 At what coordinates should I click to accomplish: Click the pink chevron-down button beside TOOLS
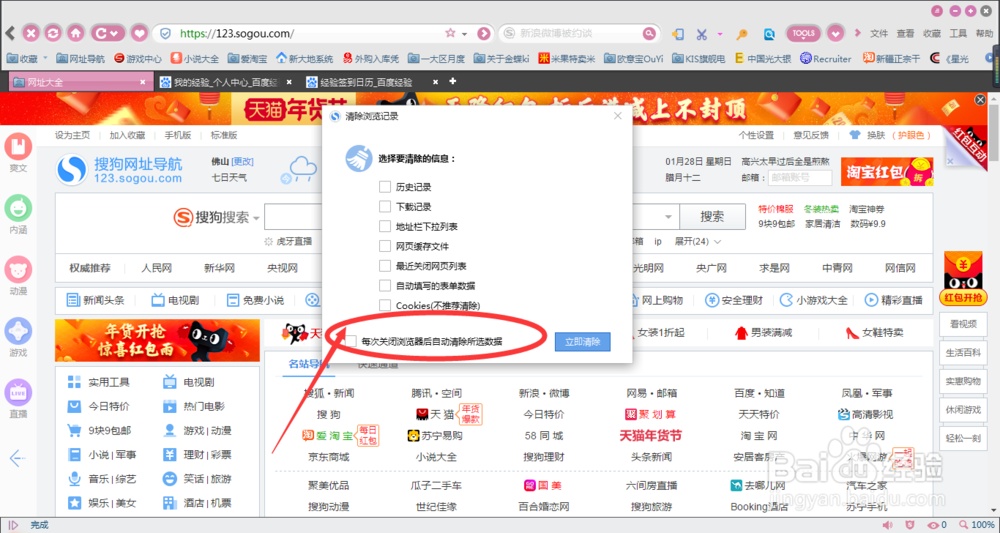click(x=835, y=33)
